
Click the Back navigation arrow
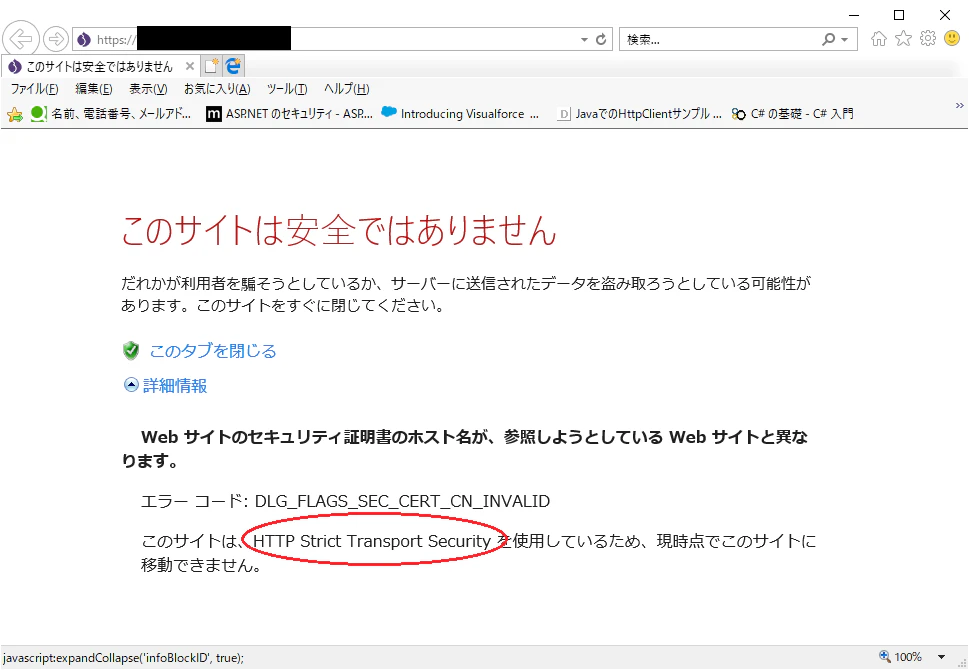tap(21, 38)
